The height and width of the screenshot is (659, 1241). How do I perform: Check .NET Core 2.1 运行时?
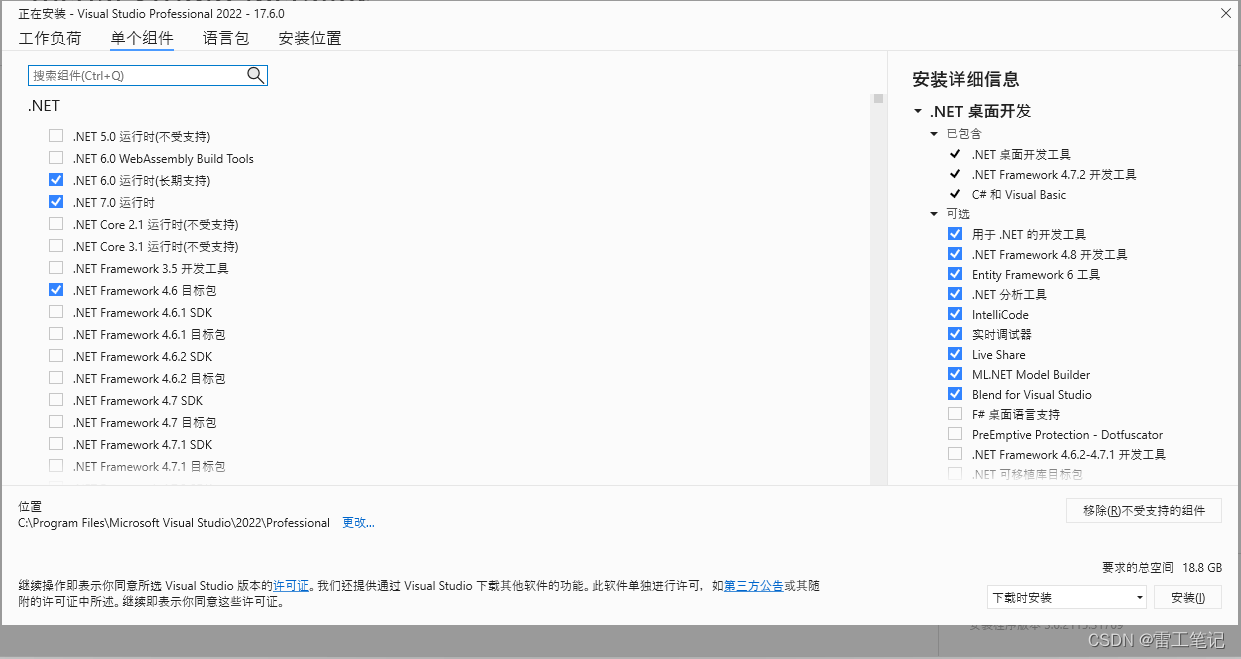[56, 224]
